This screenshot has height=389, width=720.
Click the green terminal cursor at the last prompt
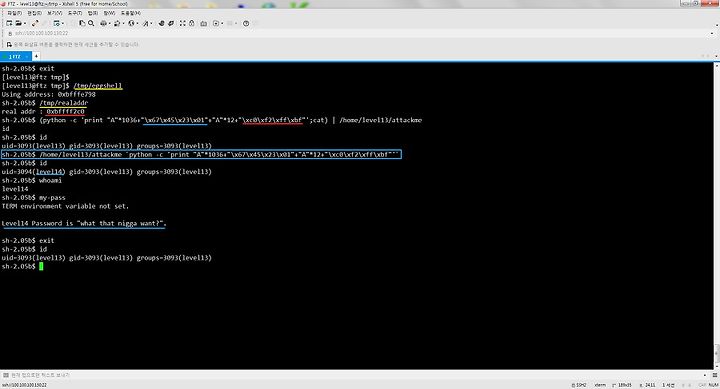click(x=41, y=266)
